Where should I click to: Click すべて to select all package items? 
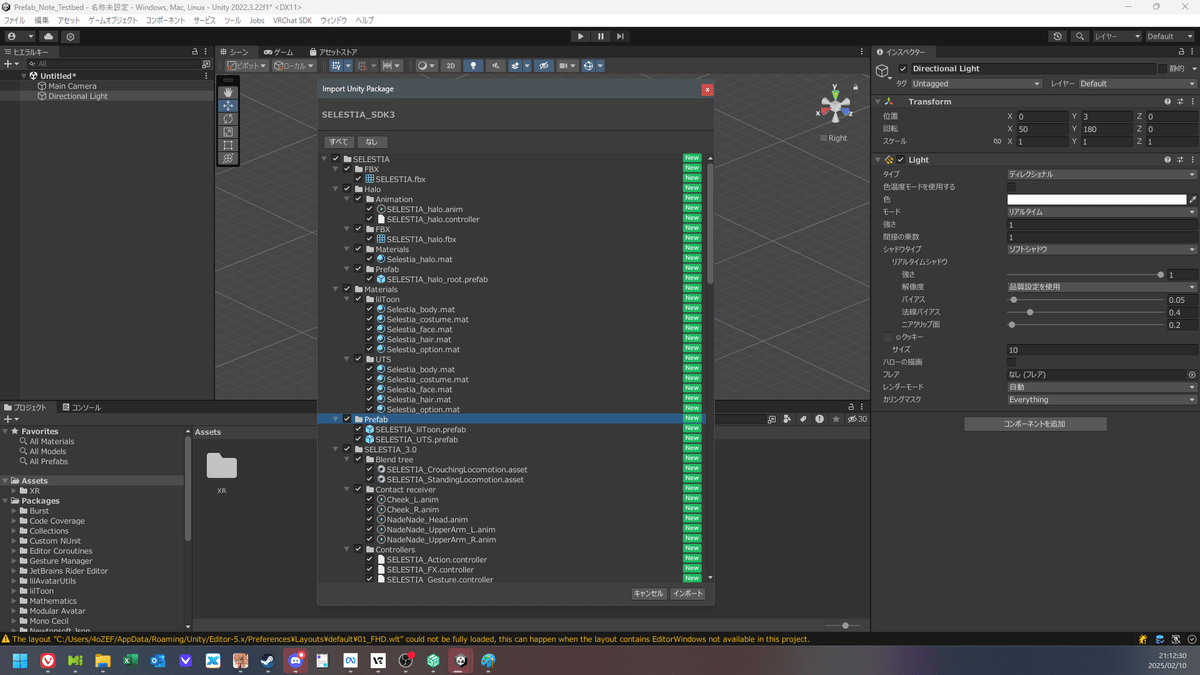[x=339, y=141]
